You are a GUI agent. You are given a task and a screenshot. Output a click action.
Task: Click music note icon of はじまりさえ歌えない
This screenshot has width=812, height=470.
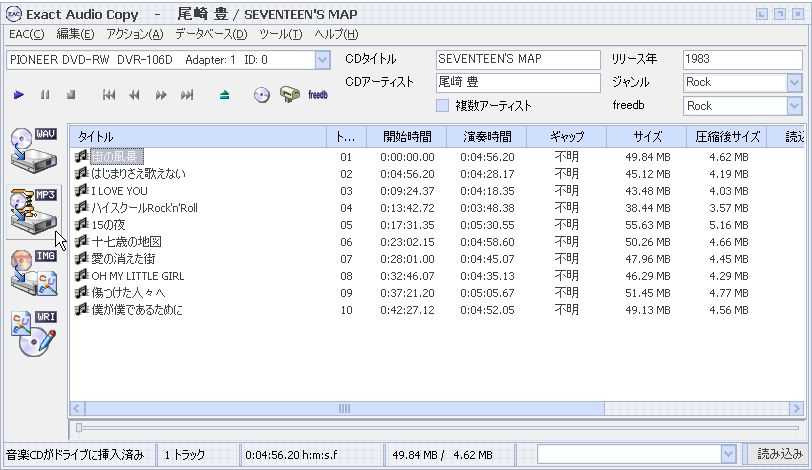pyautogui.click(x=81, y=173)
